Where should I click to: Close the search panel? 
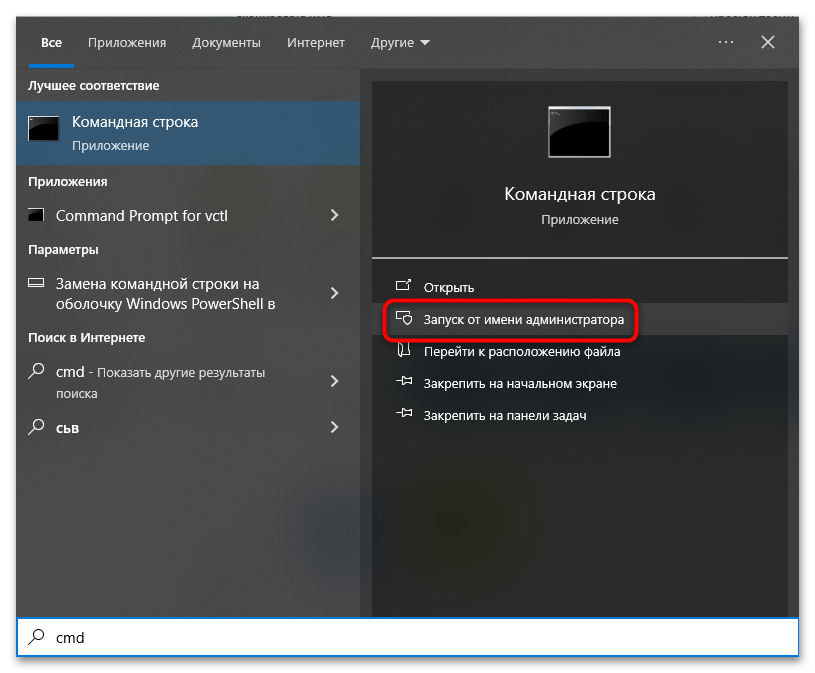coord(768,42)
